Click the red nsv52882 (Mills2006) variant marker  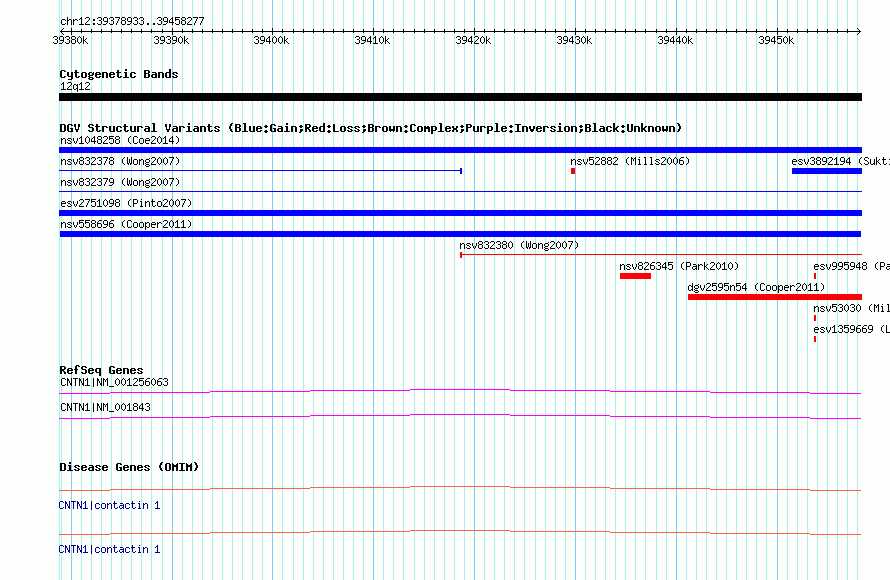pyautogui.click(x=573, y=171)
